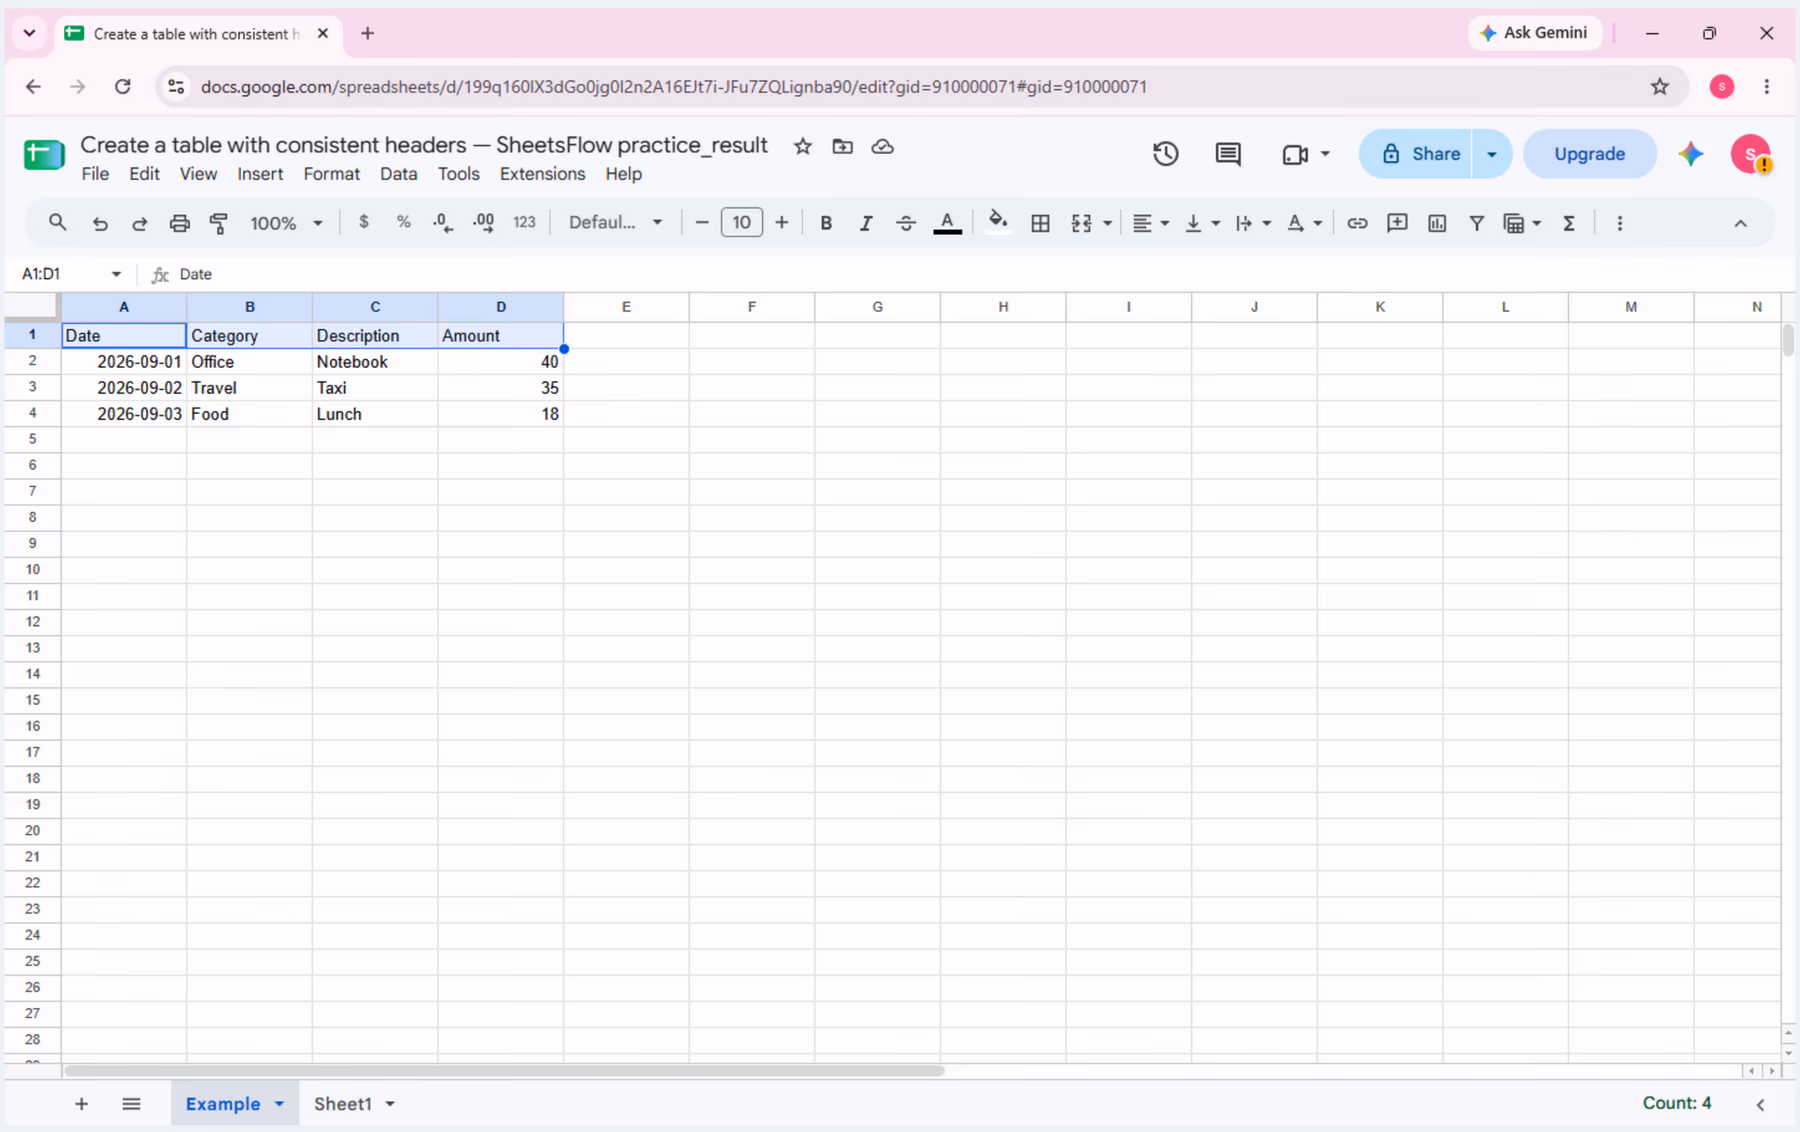Image resolution: width=1800 pixels, height=1132 pixels.
Task: Click the undo icon in toolbar
Action: 100,223
